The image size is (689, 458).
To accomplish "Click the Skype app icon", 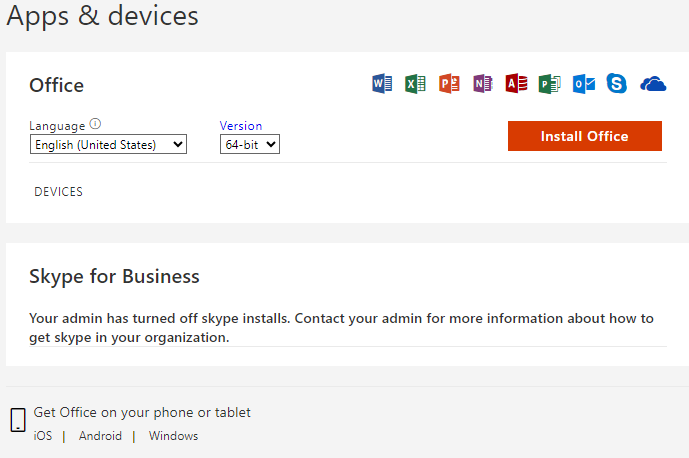I will tap(617, 84).
